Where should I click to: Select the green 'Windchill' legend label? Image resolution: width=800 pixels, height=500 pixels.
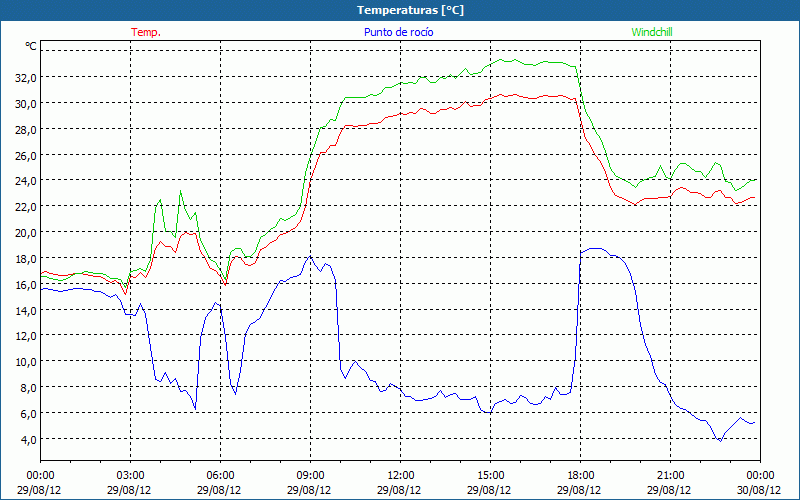(x=652, y=32)
